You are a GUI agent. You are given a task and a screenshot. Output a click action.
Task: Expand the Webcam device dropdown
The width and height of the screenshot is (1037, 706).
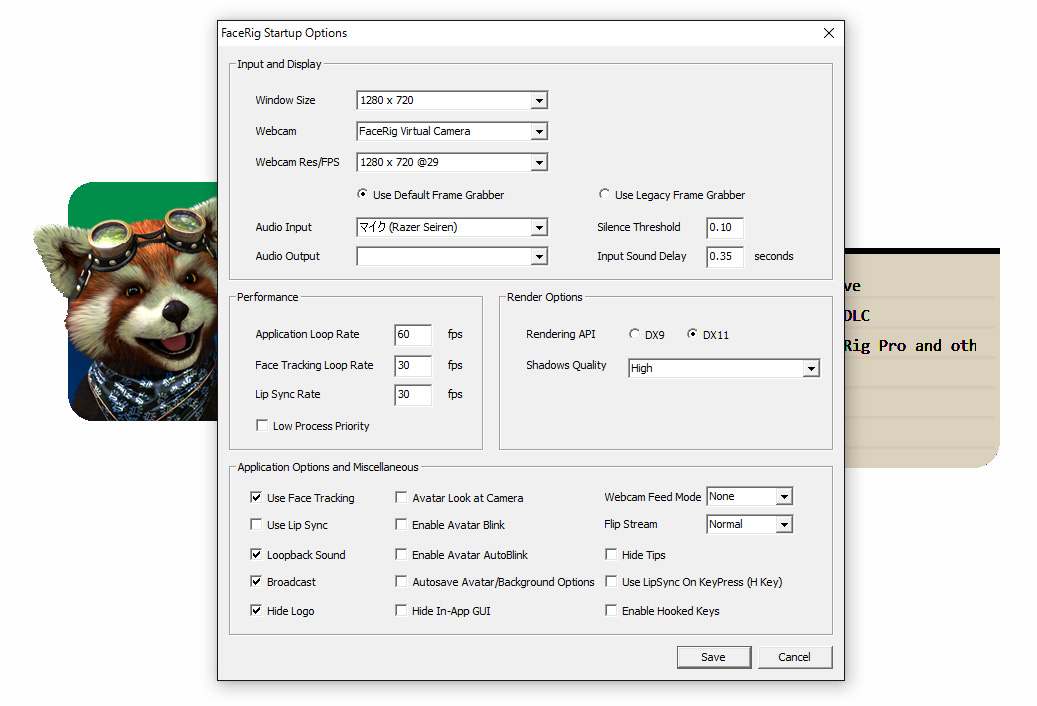click(539, 131)
